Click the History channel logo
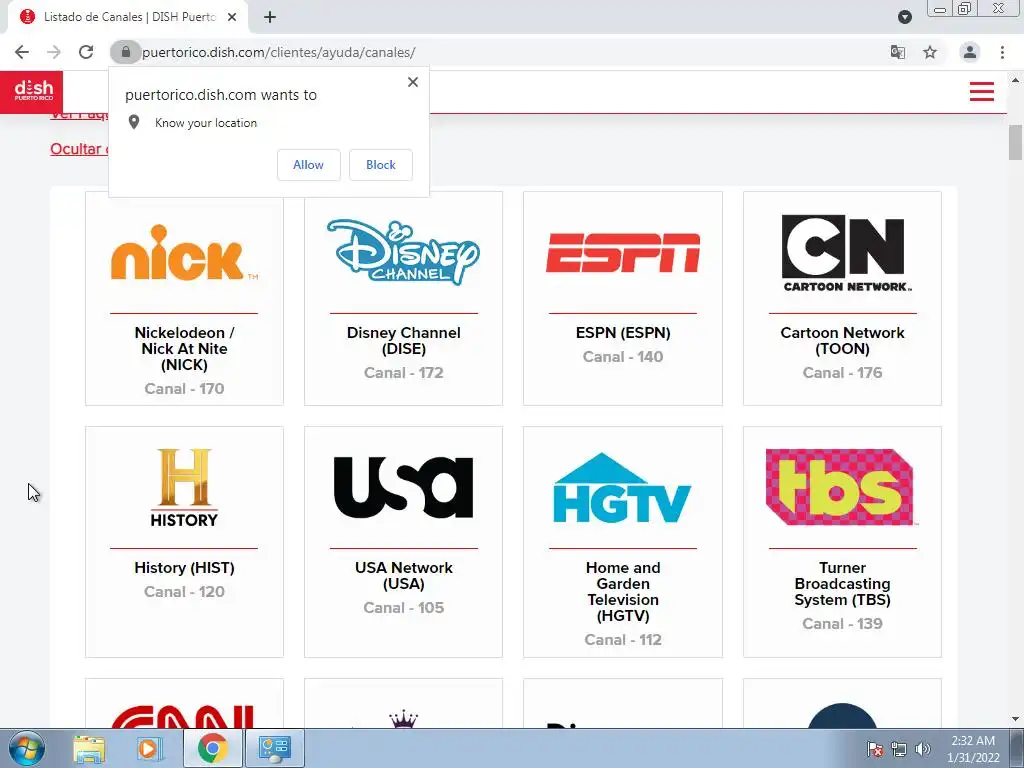1024x768 pixels. point(184,487)
